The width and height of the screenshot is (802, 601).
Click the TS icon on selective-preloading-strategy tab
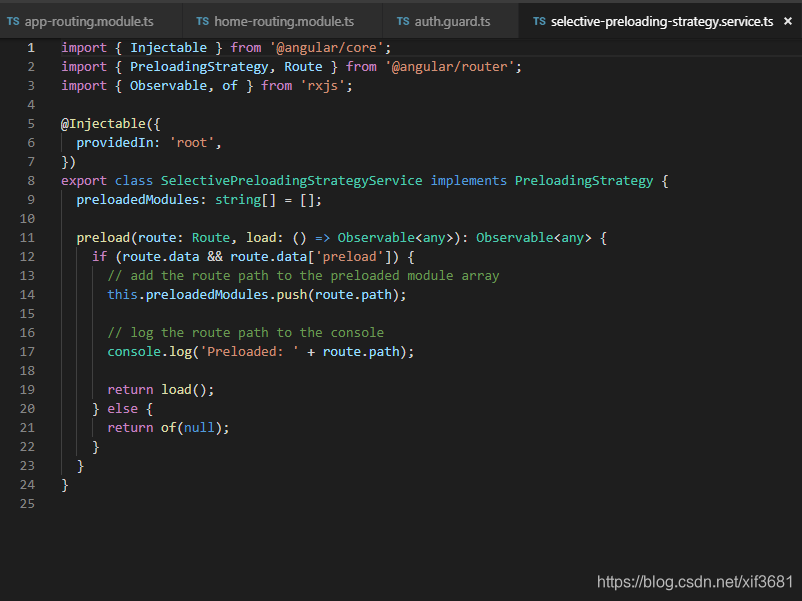(x=539, y=21)
